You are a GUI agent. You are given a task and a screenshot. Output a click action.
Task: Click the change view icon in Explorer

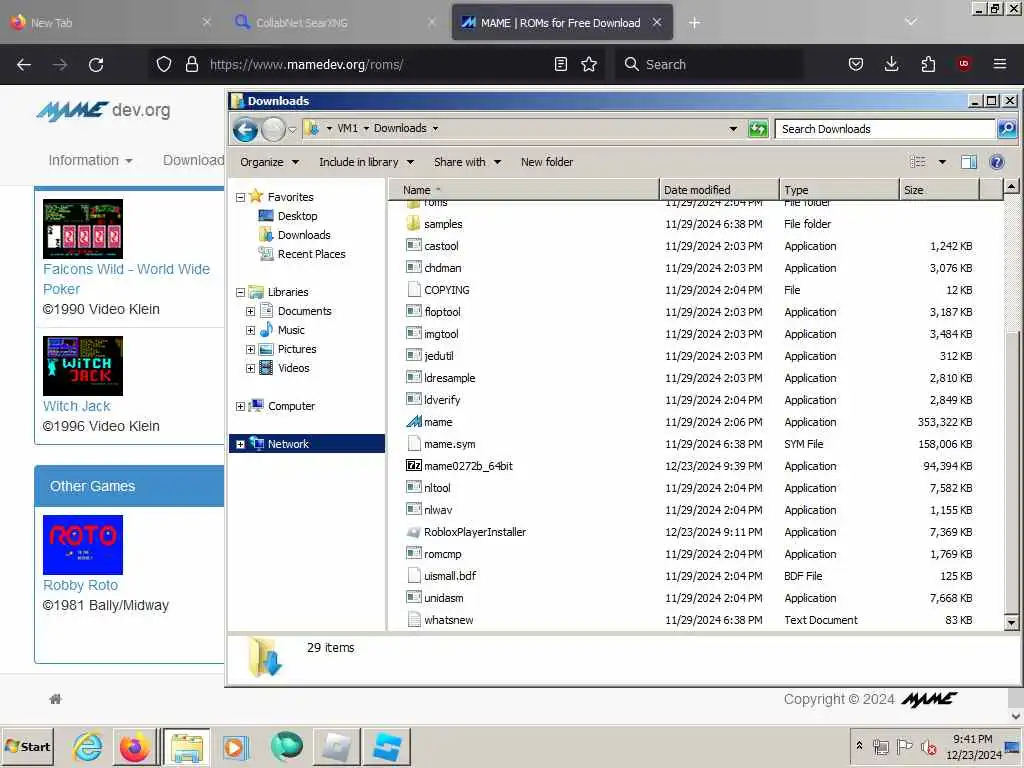pos(918,162)
